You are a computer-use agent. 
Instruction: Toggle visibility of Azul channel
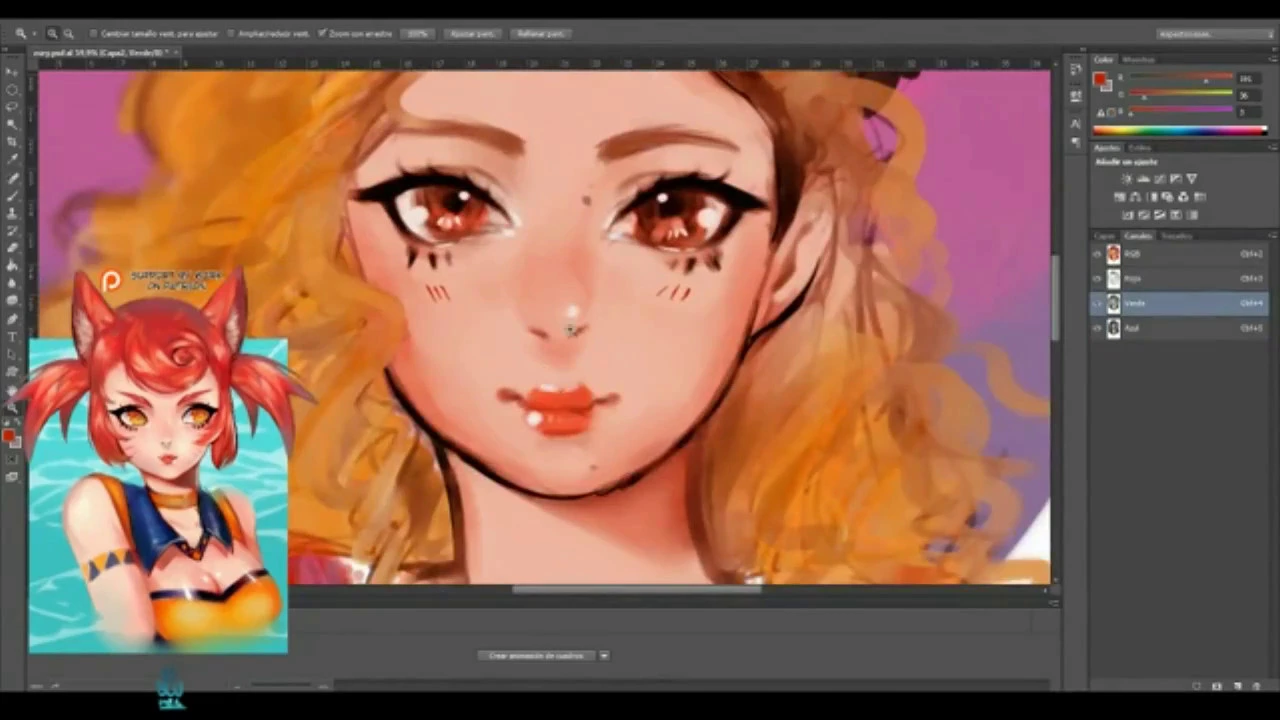[x=1097, y=328]
